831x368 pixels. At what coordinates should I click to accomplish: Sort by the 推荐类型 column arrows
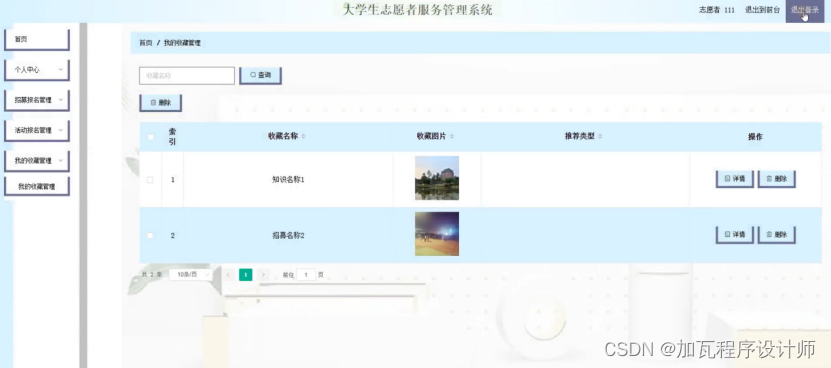pyautogui.click(x=600, y=137)
